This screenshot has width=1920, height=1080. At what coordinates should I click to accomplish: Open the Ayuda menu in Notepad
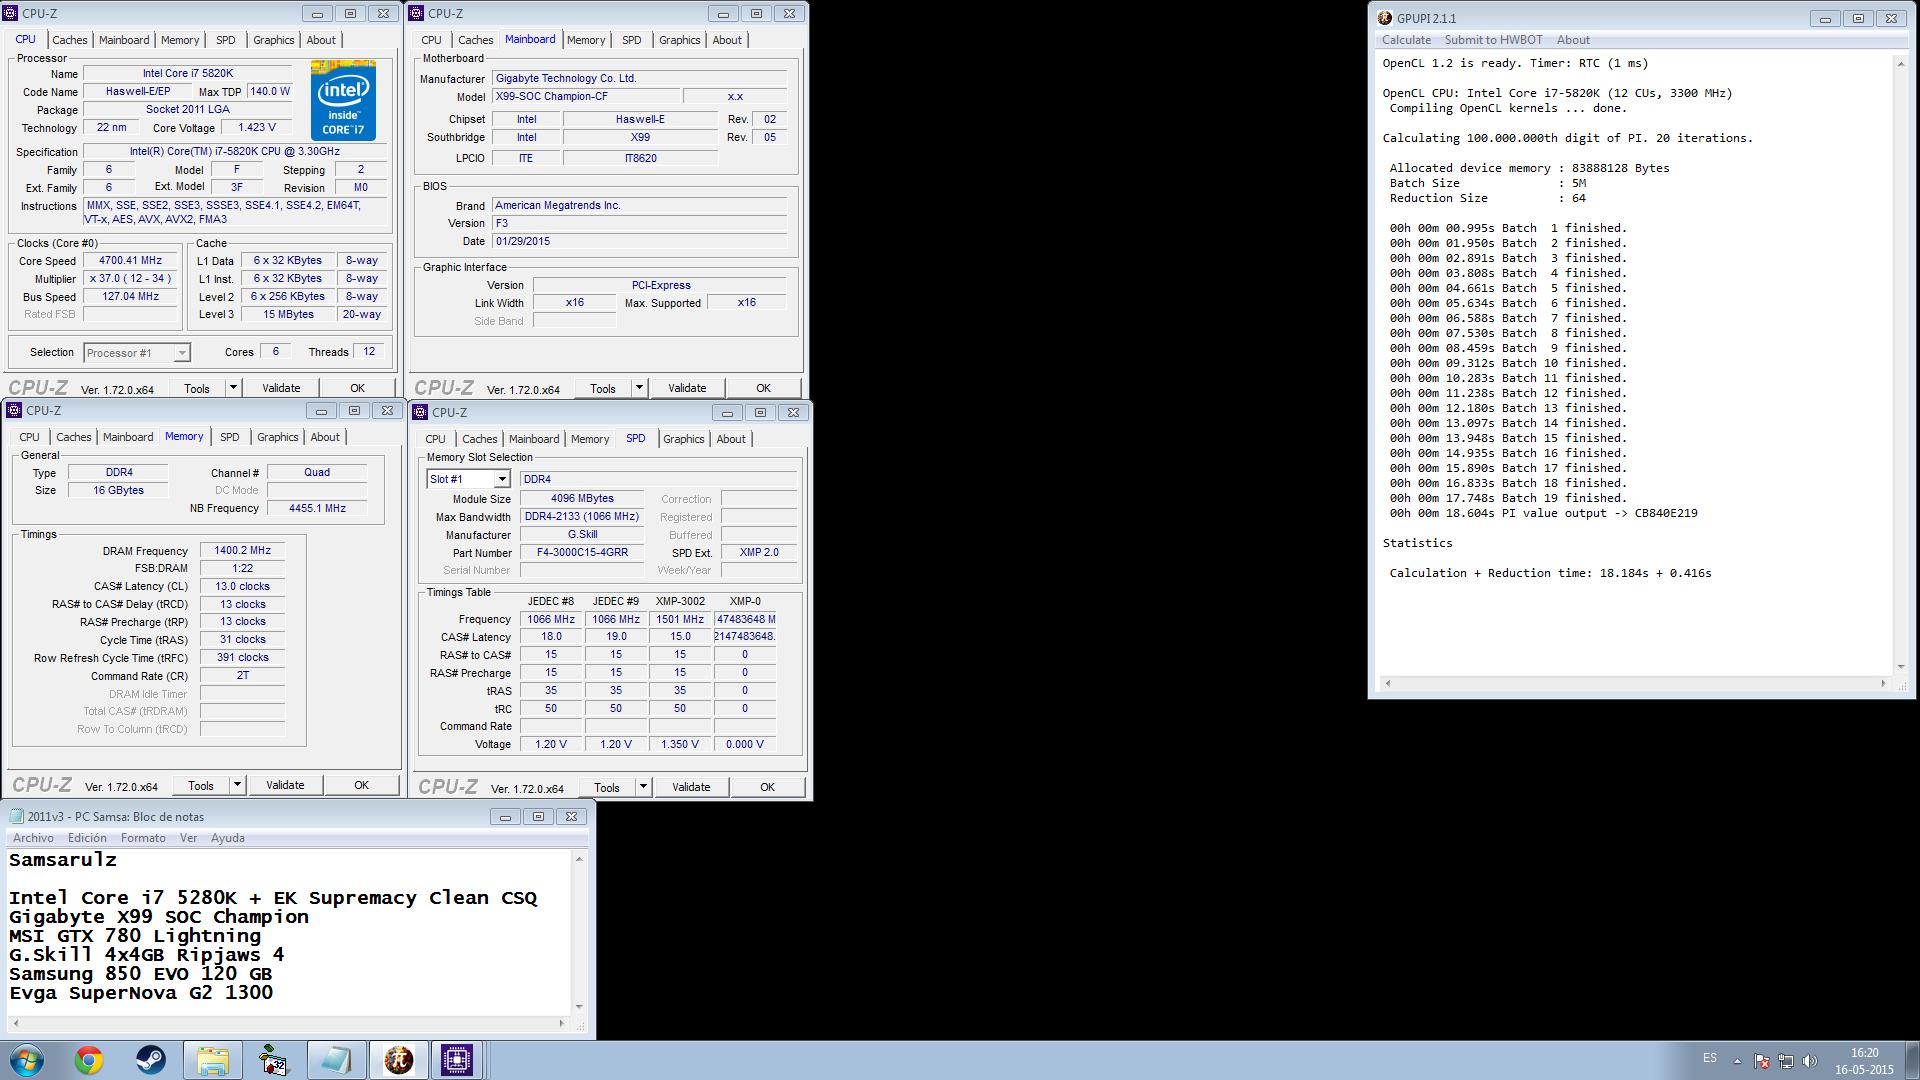tap(228, 838)
